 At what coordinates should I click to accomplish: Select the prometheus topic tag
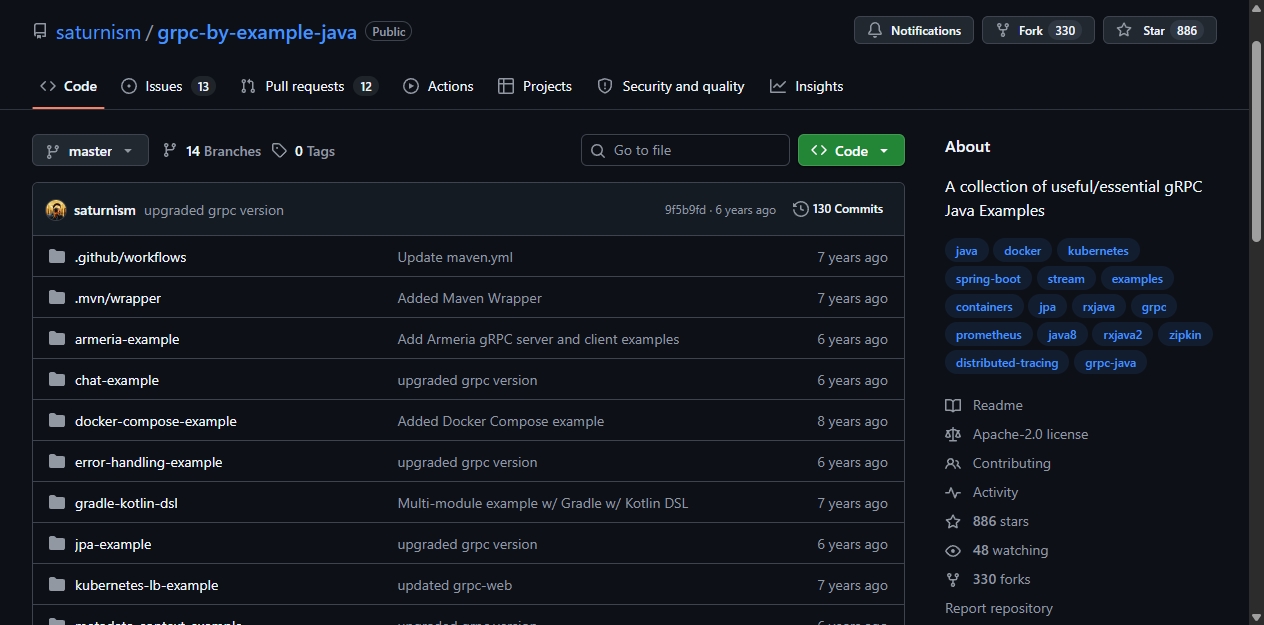(988, 335)
